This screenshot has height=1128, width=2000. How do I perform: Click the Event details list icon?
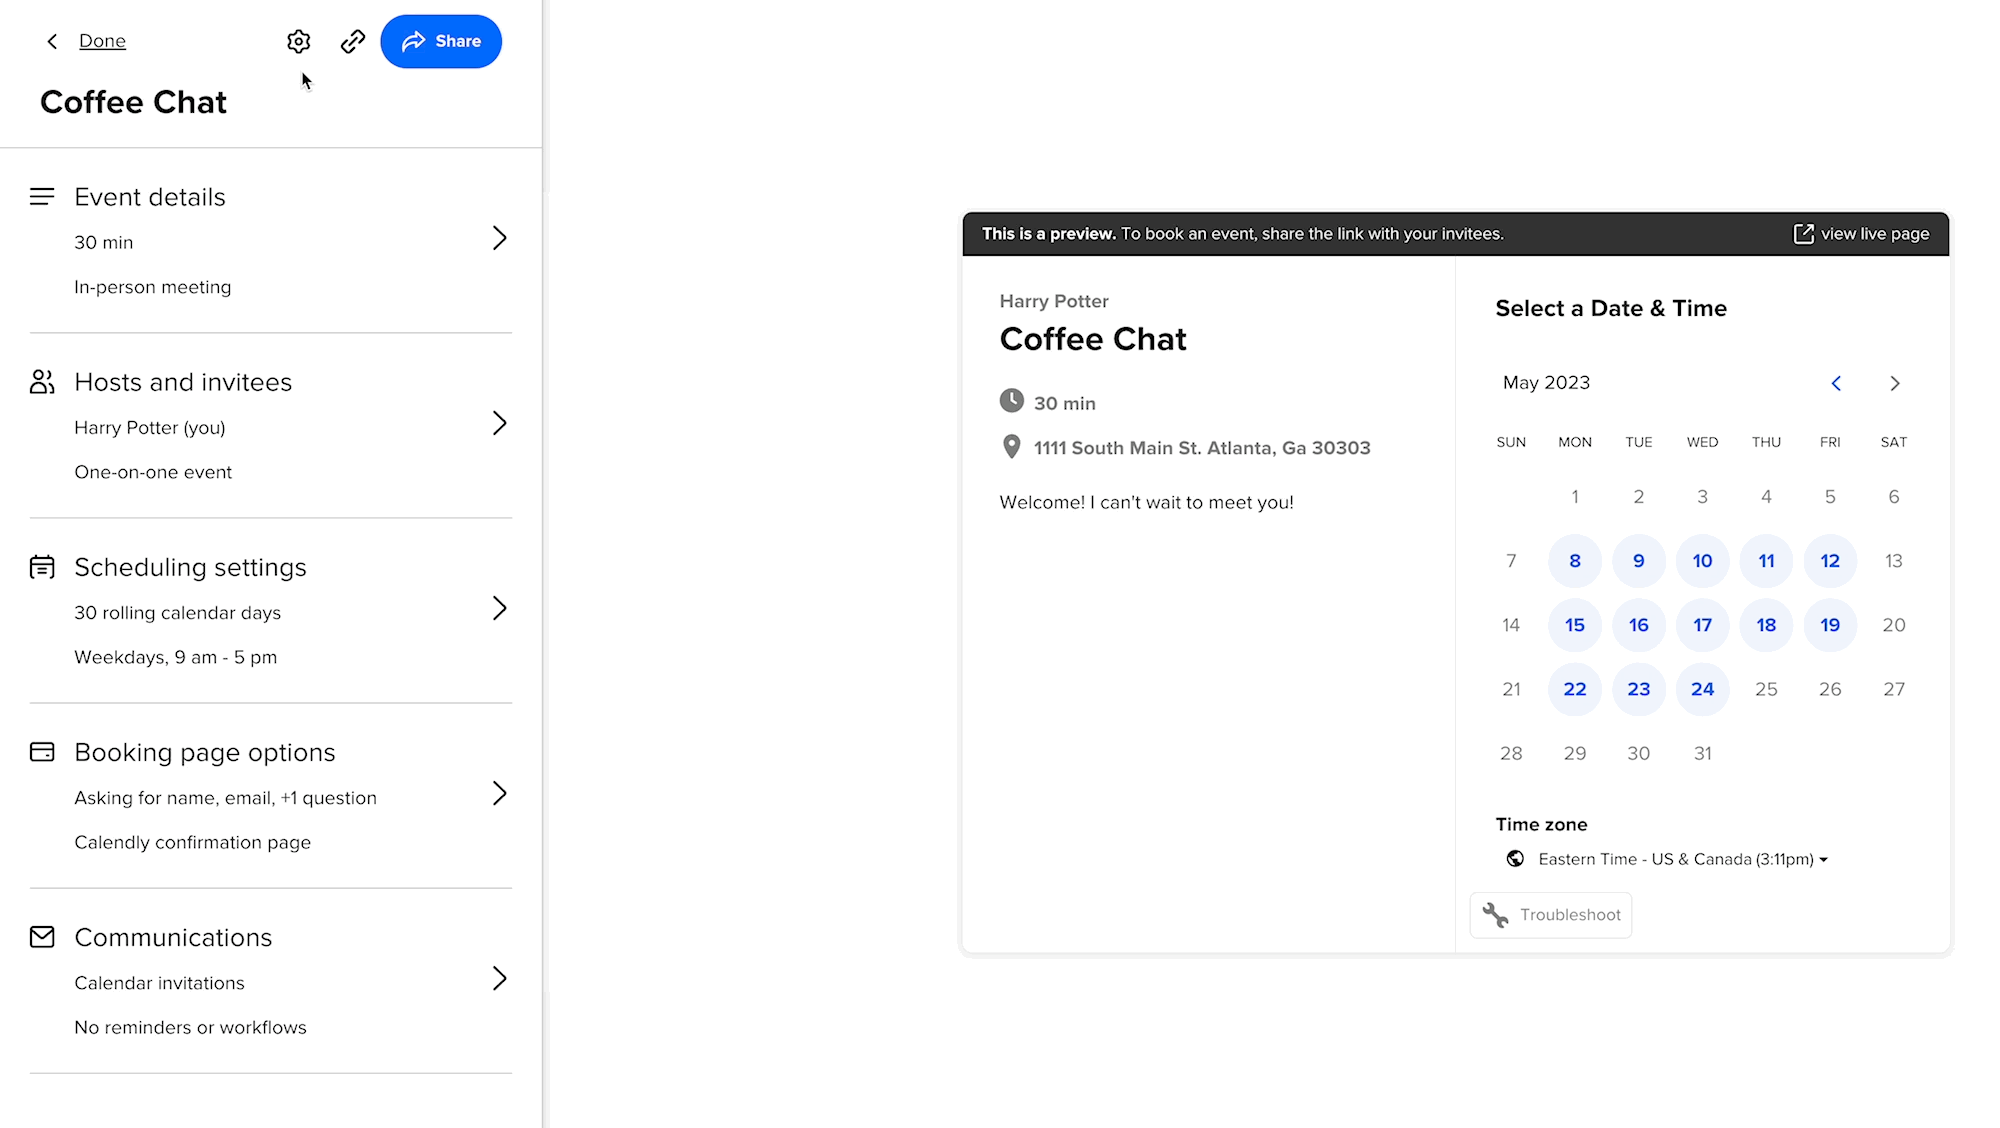[42, 196]
